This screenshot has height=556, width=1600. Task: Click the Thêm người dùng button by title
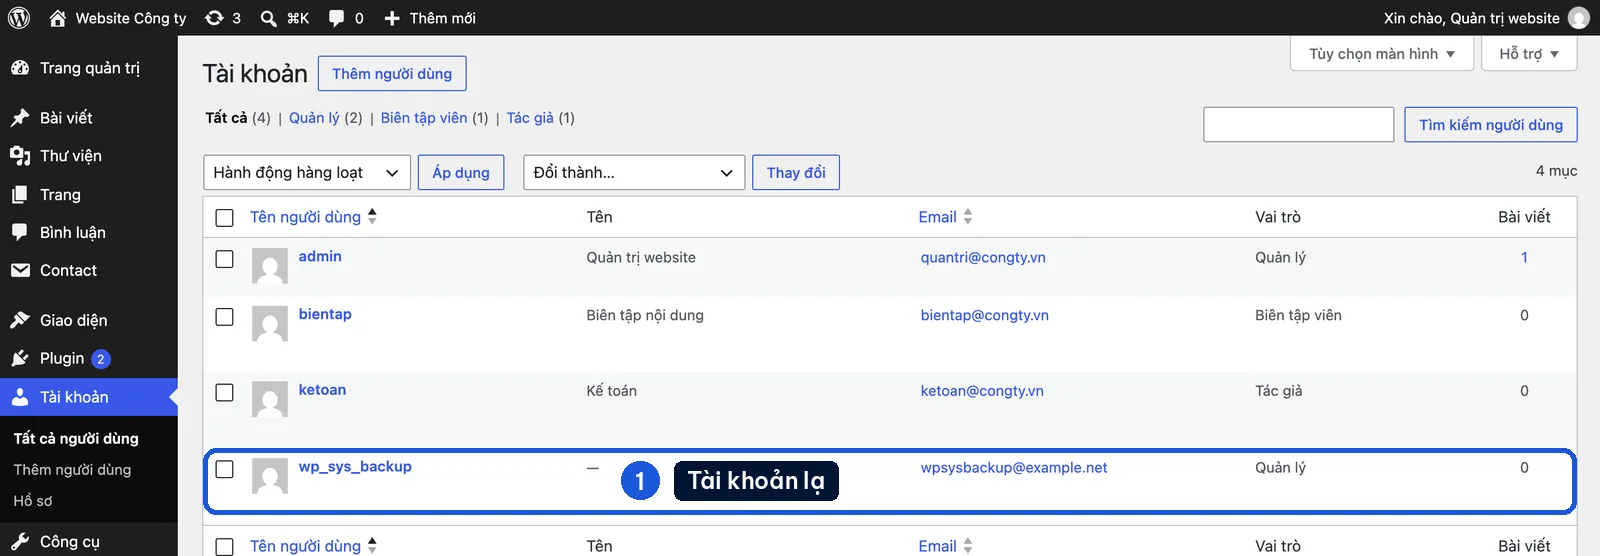392,74
